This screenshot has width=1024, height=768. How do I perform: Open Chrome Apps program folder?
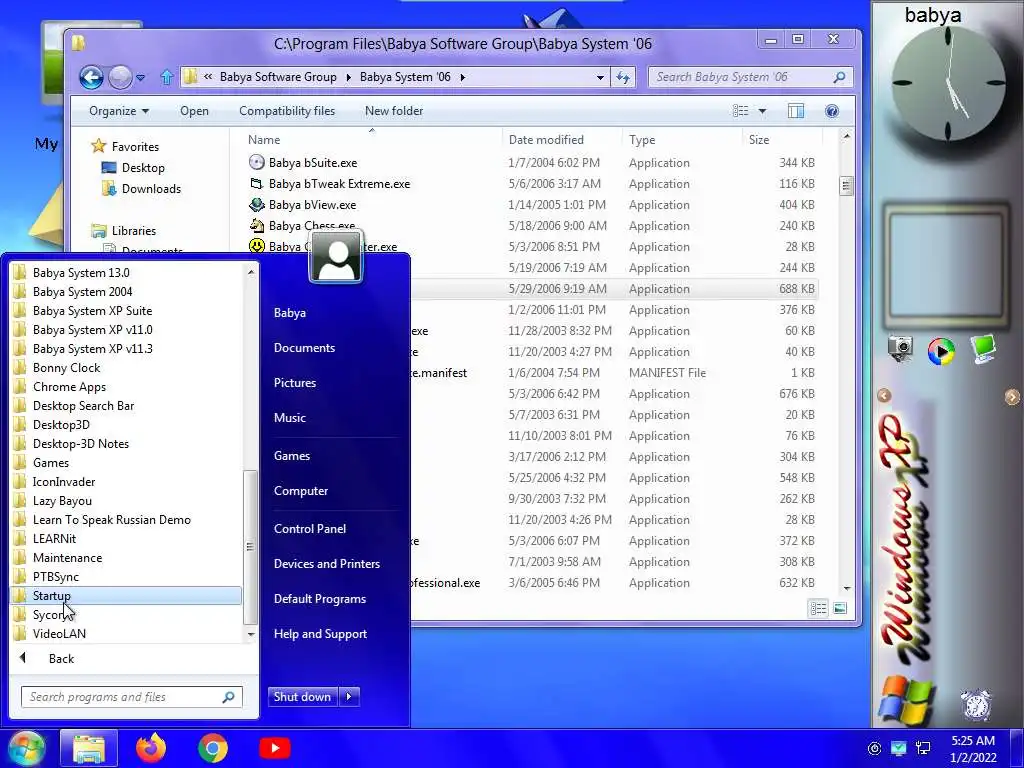click(125, 387)
